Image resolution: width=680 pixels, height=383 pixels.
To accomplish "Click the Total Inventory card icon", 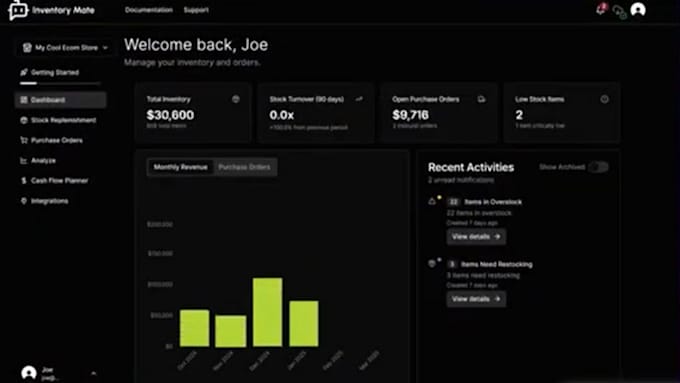I will coord(235,99).
